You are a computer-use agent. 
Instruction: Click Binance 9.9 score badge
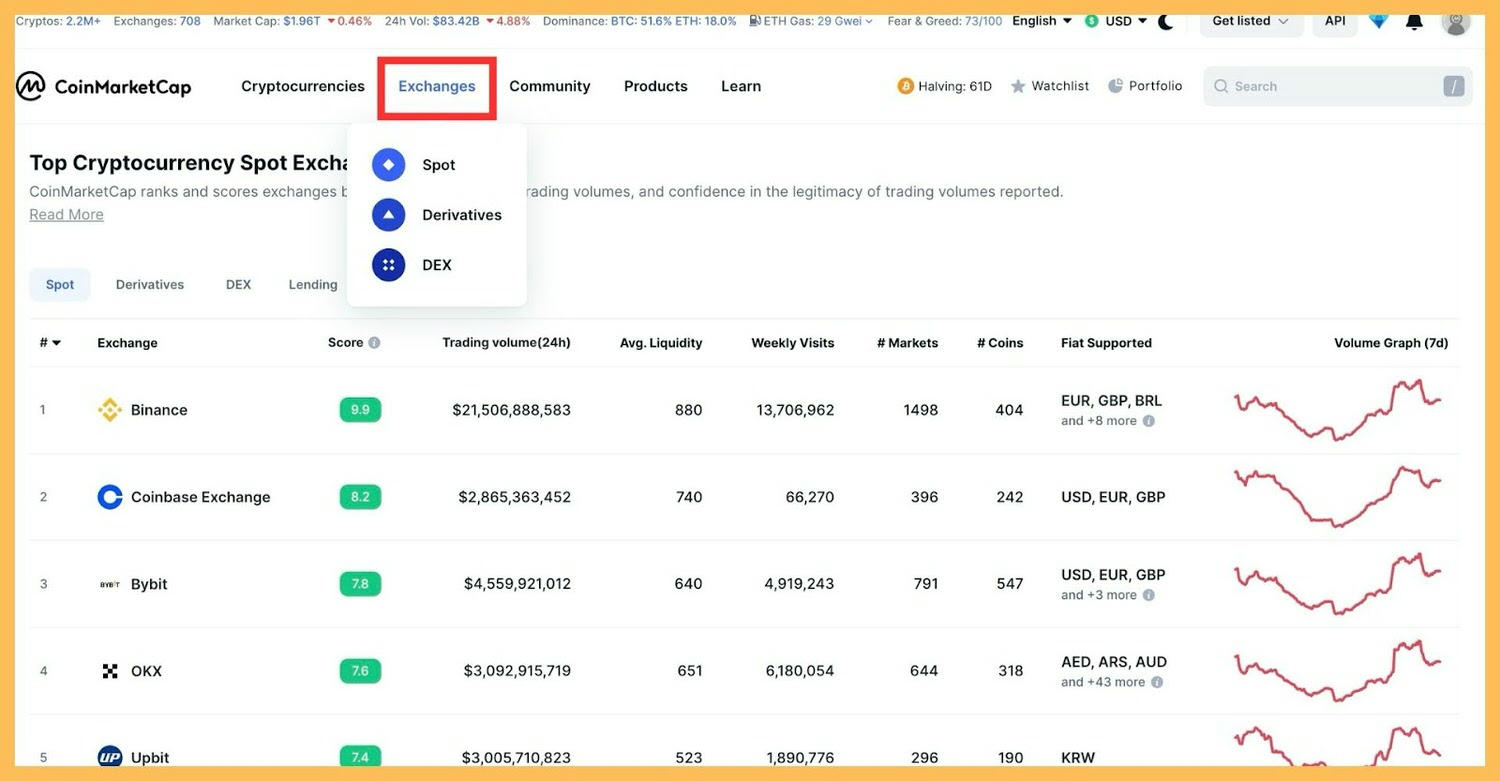[360, 410]
